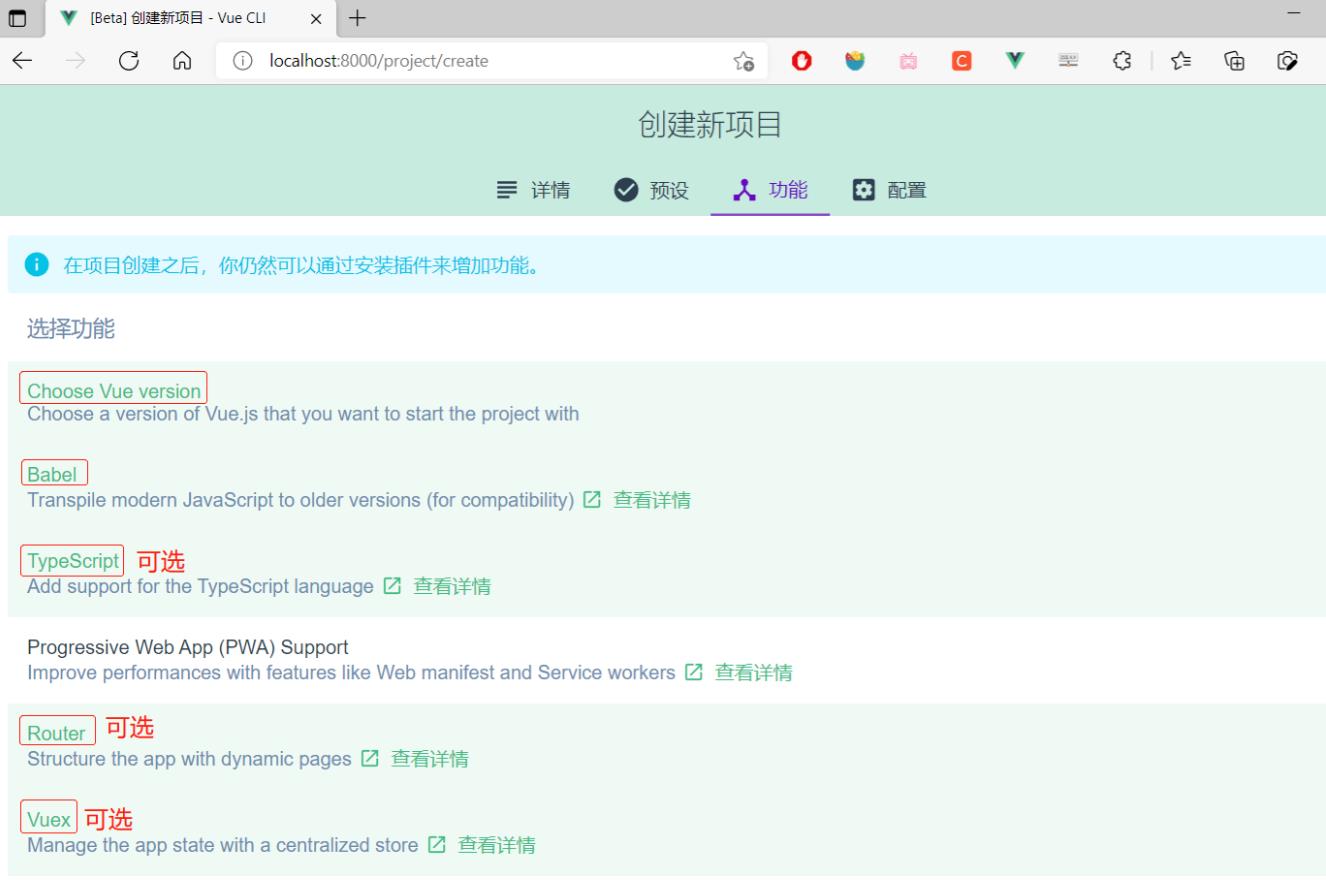Screen dimensions: 1326x888
Task: Open 查看详情 link for Vuex
Action: [496, 845]
